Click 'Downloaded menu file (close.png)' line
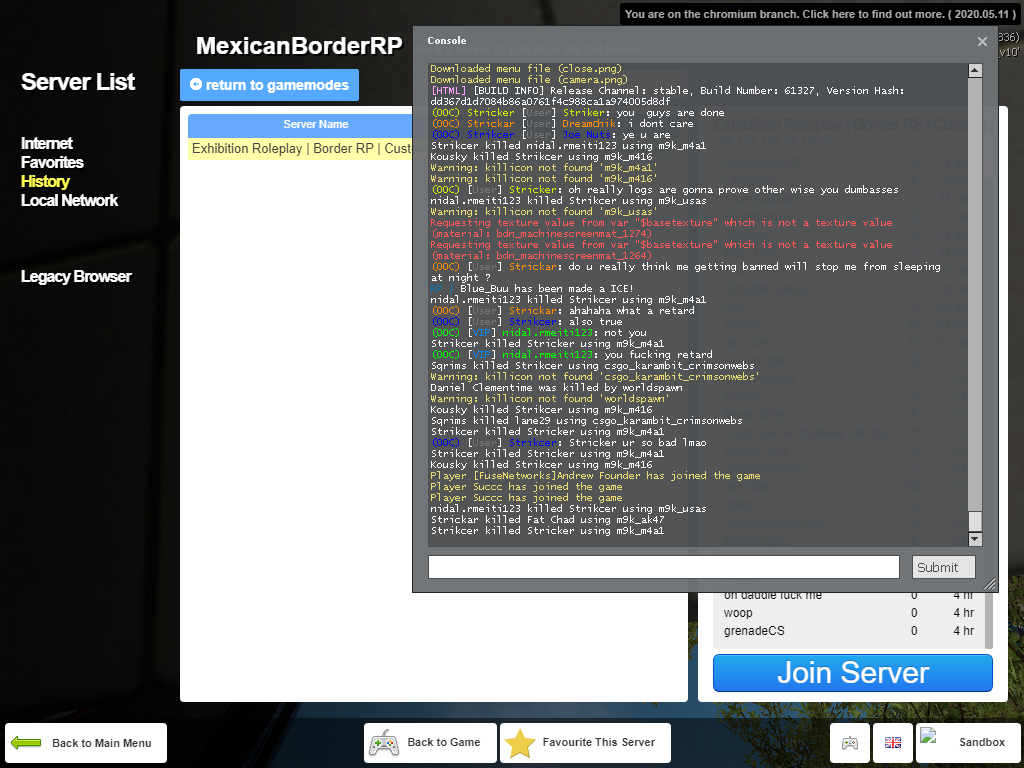Viewport: 1024px width, 768px height. pyautogui.click(x=526, y=69)
